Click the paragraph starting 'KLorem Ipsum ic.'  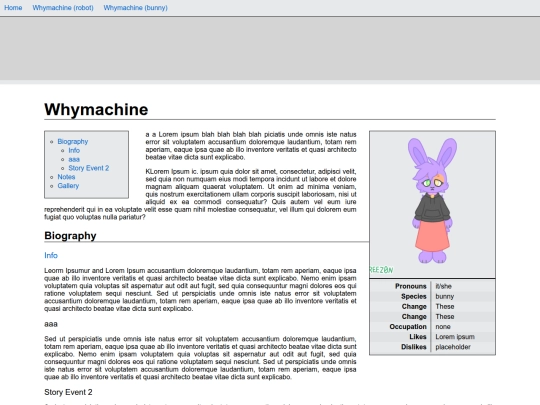point(200,194)
